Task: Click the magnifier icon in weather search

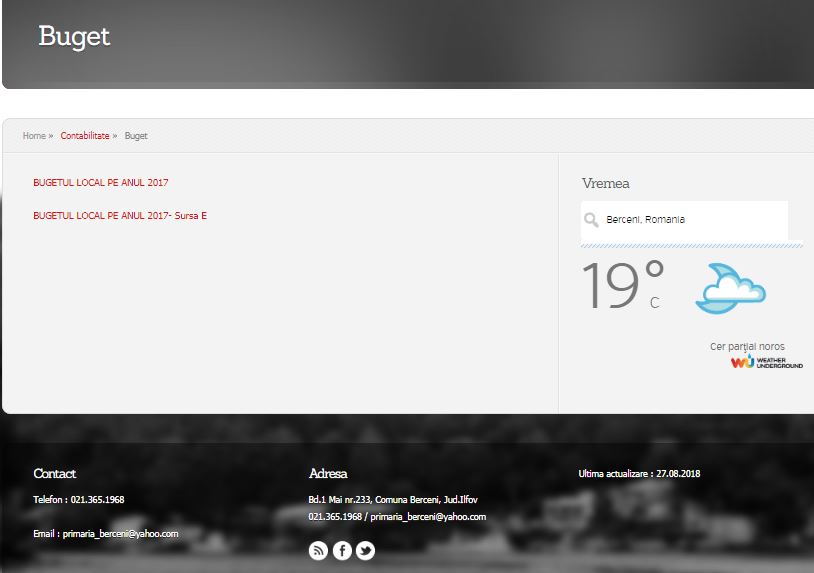Action: click(x=592, y=220)
